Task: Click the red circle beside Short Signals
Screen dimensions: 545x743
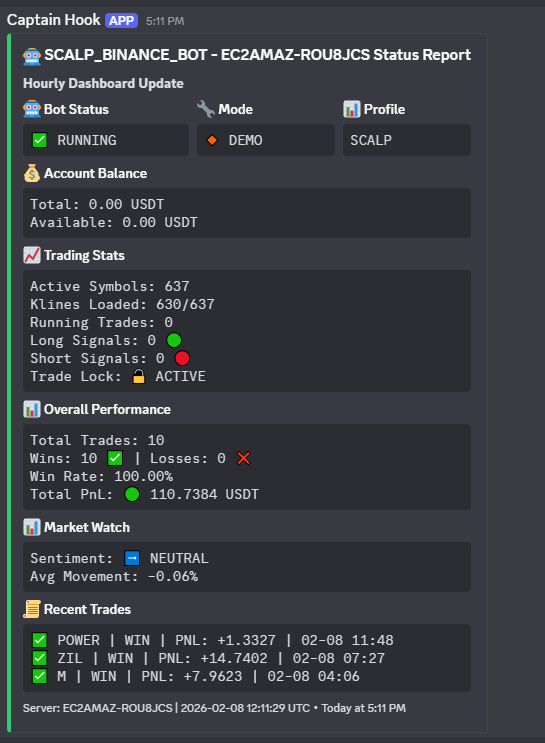Action: point(182,358)
